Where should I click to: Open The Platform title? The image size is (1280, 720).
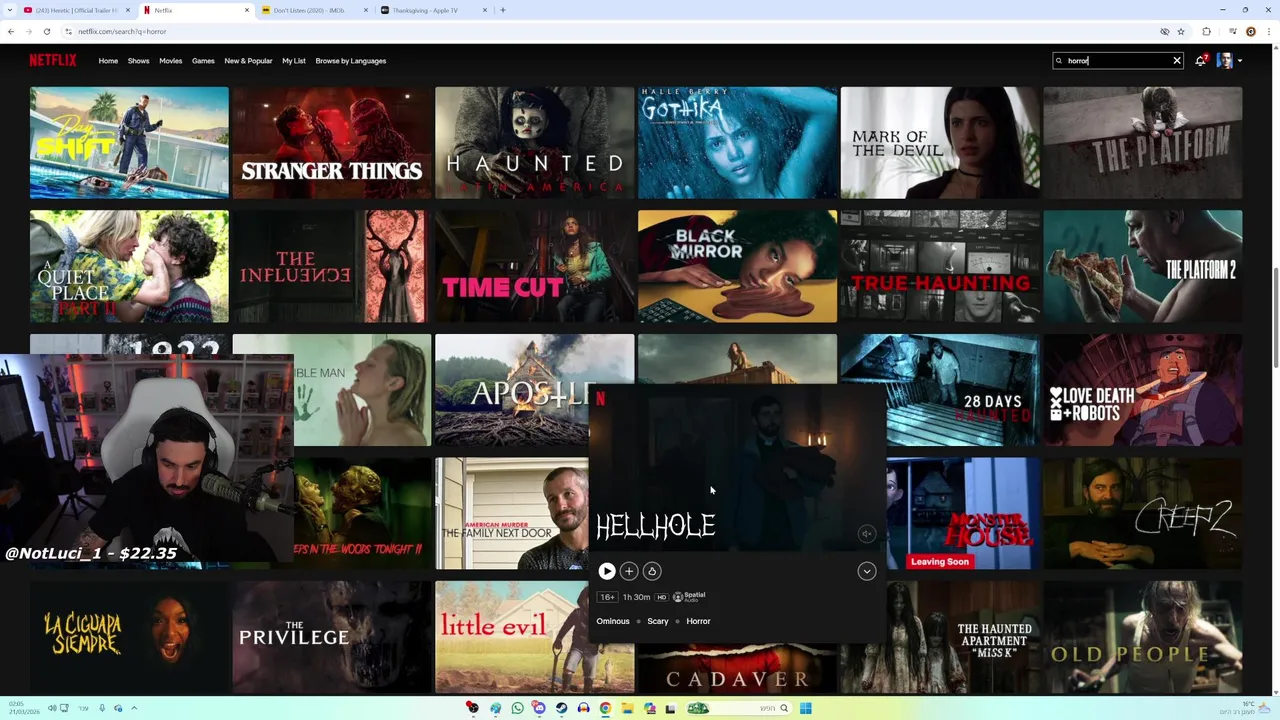pos(1143,142)
